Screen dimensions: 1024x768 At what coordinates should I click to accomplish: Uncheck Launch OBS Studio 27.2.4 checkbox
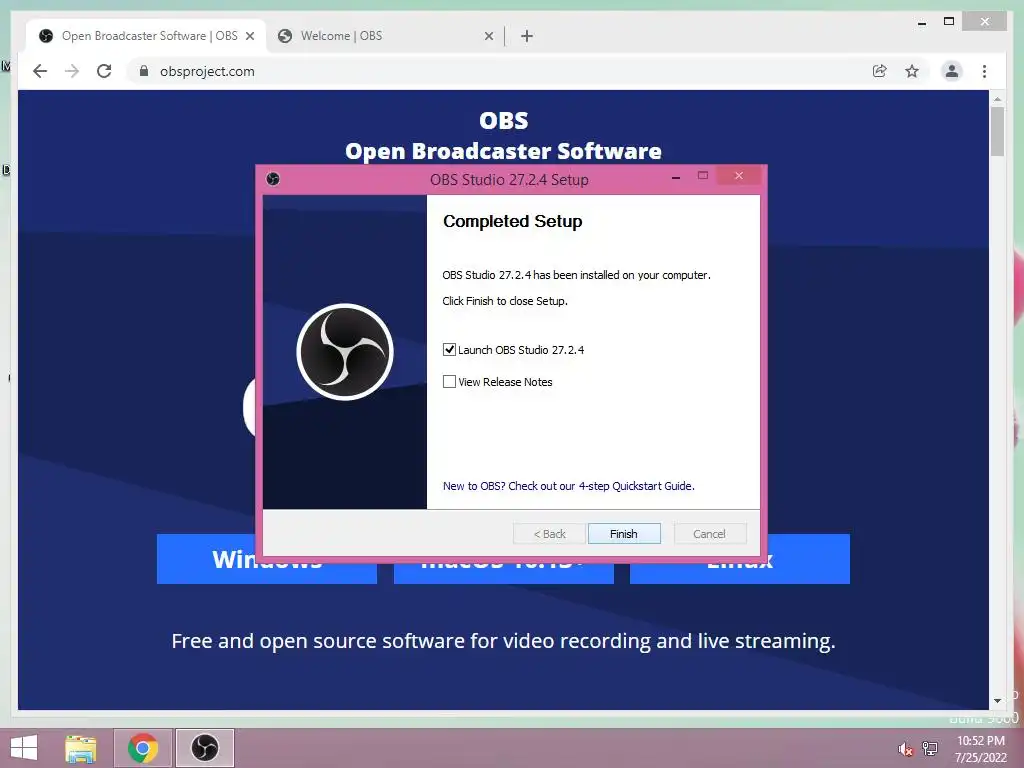(x=449, y=349)
